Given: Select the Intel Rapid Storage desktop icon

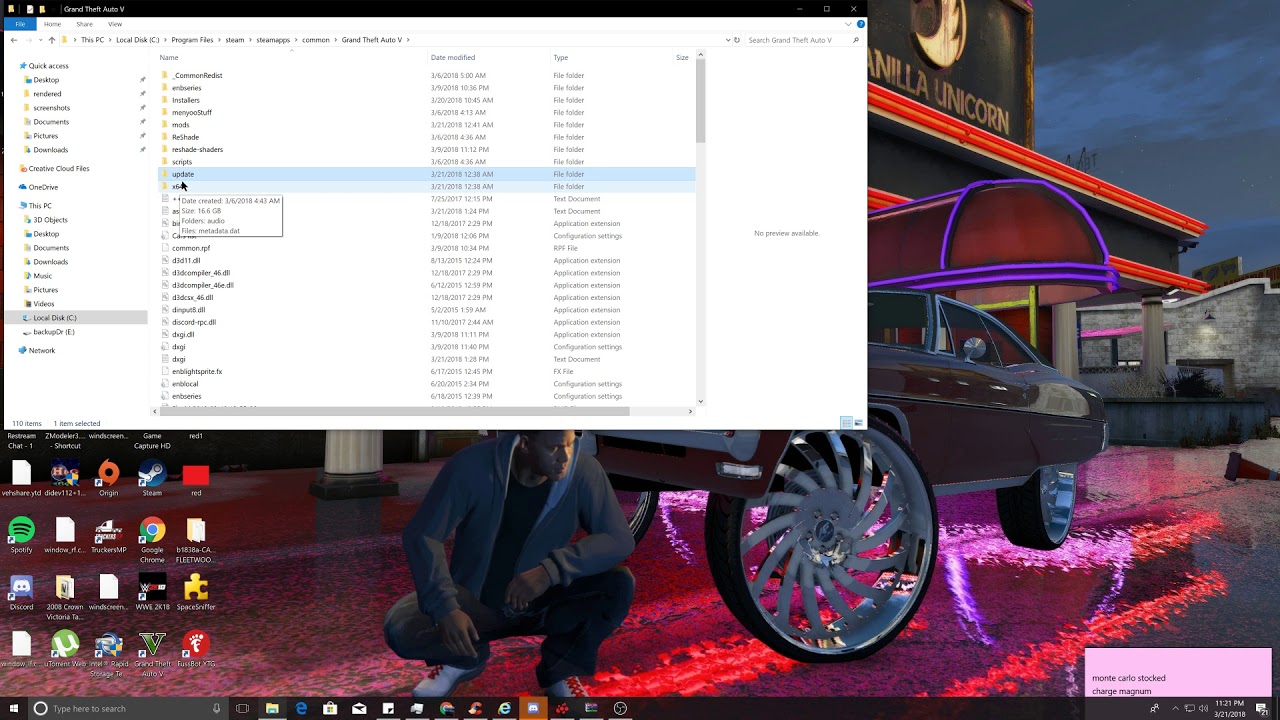Looking at the screenshot, I should click(108, 654).
